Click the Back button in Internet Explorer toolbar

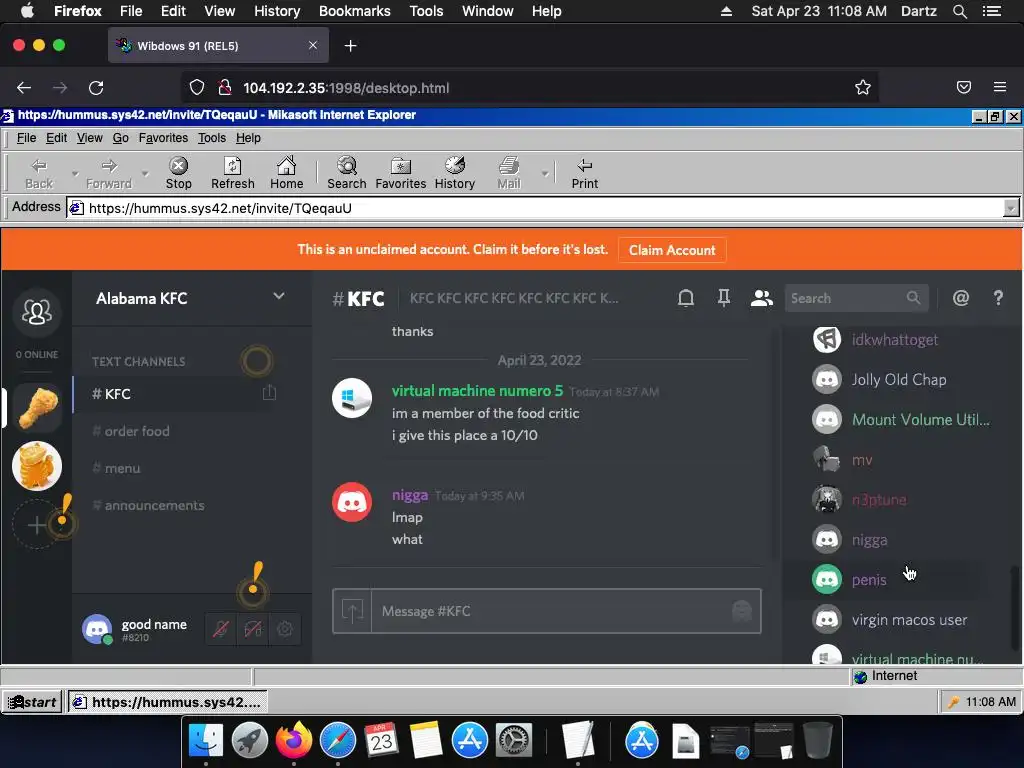tap(39, 173)
